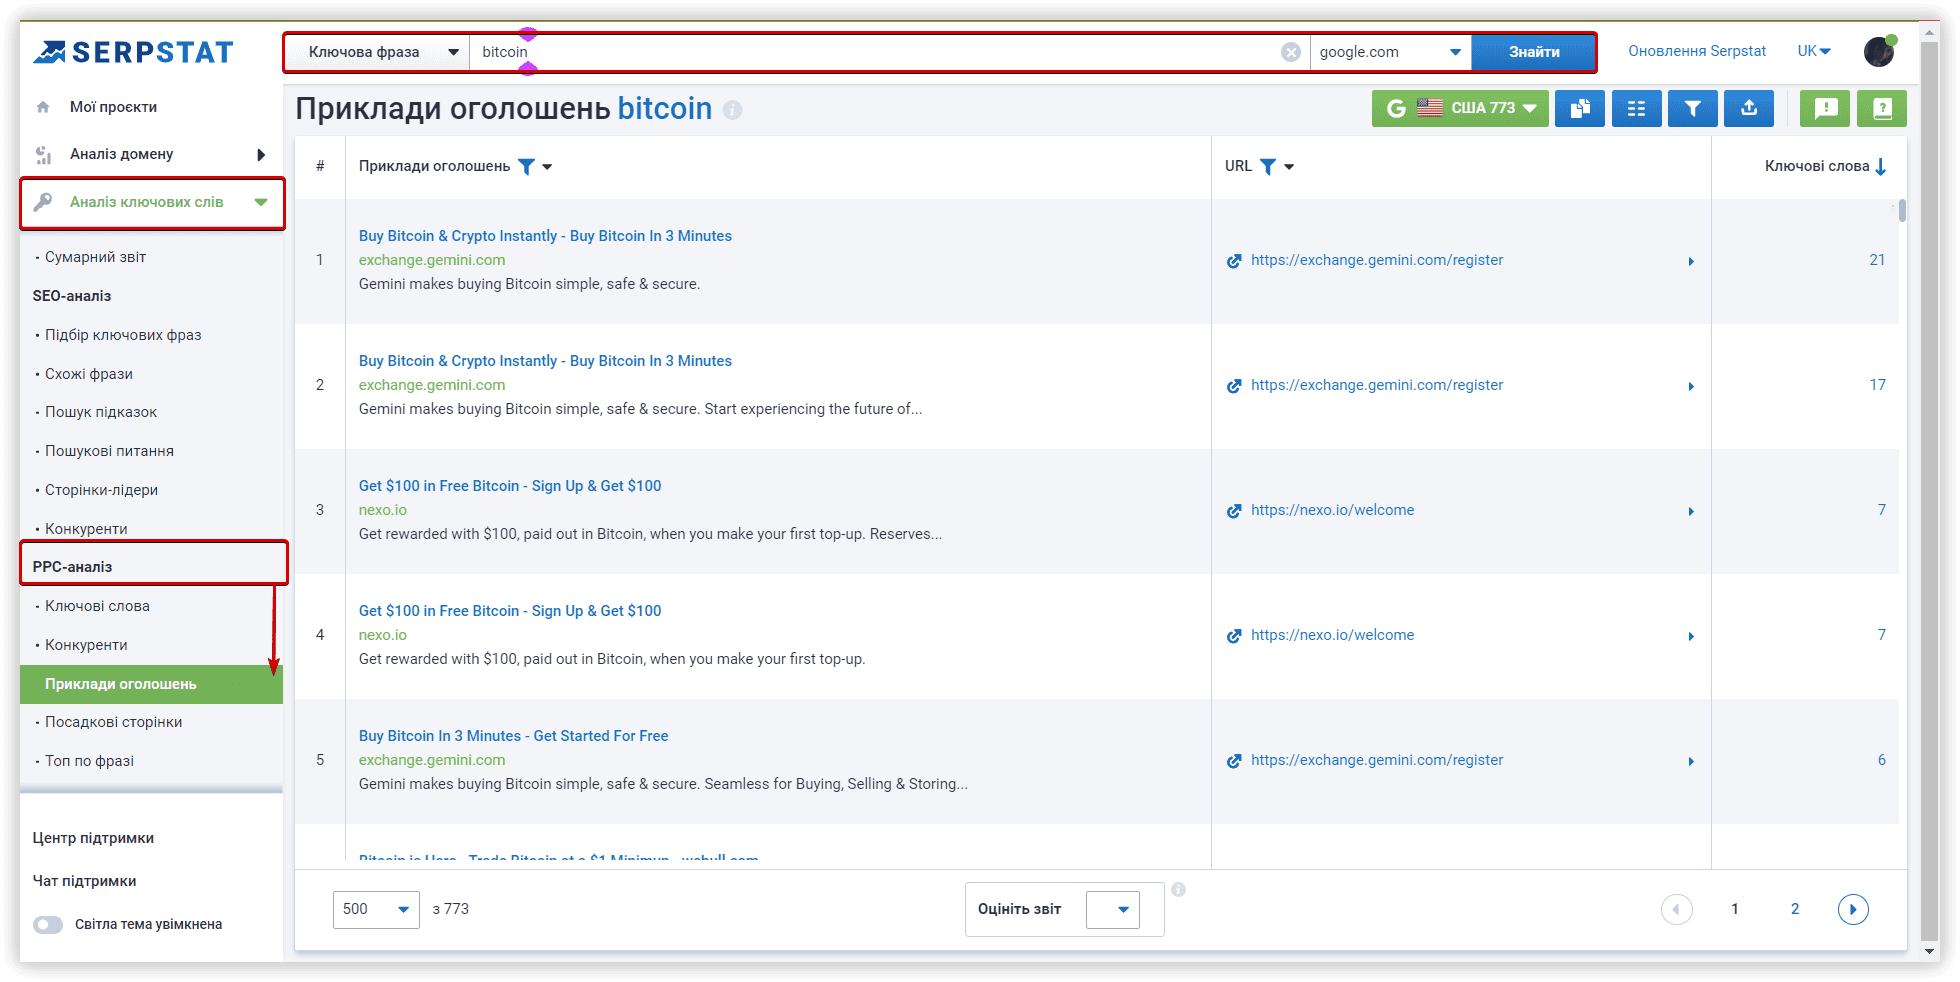
Task: Click the info icon near Оцініть звіт
Action: 1178,889
